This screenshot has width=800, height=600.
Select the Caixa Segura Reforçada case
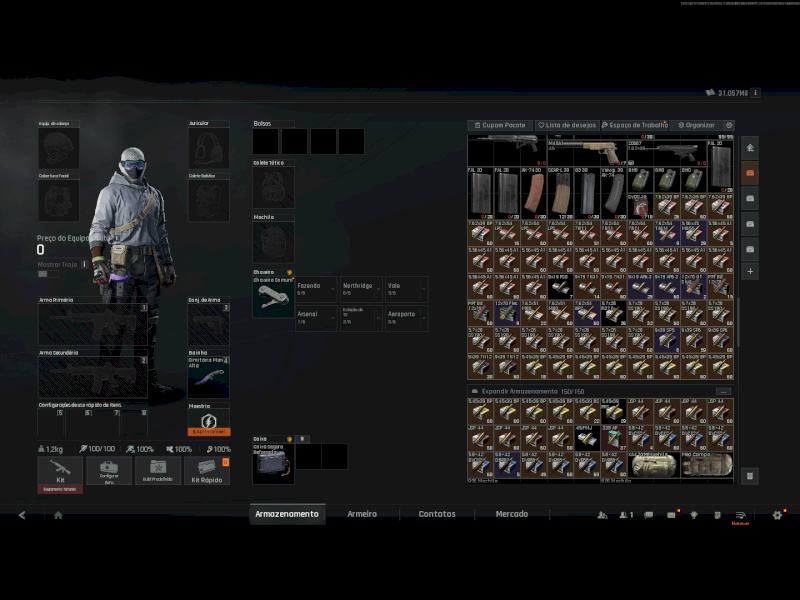pyautogui.click(x=273, y=463)
